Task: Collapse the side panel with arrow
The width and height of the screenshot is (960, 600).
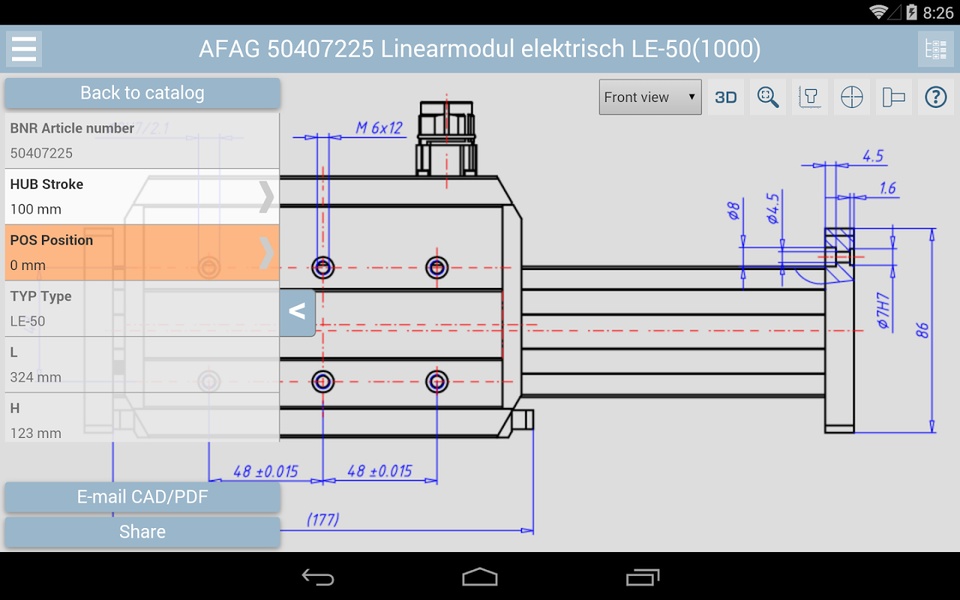Action: pos(298,312)
